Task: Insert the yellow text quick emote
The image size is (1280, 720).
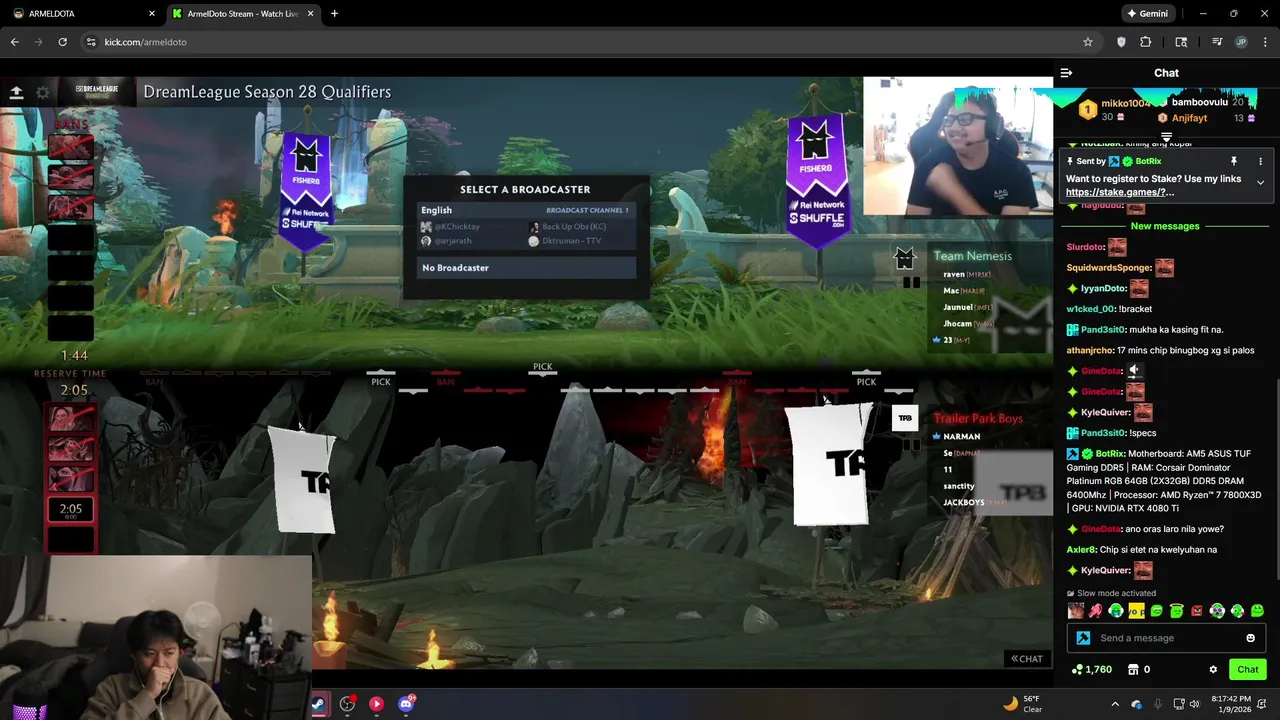Action: (x=1136, y=611)
